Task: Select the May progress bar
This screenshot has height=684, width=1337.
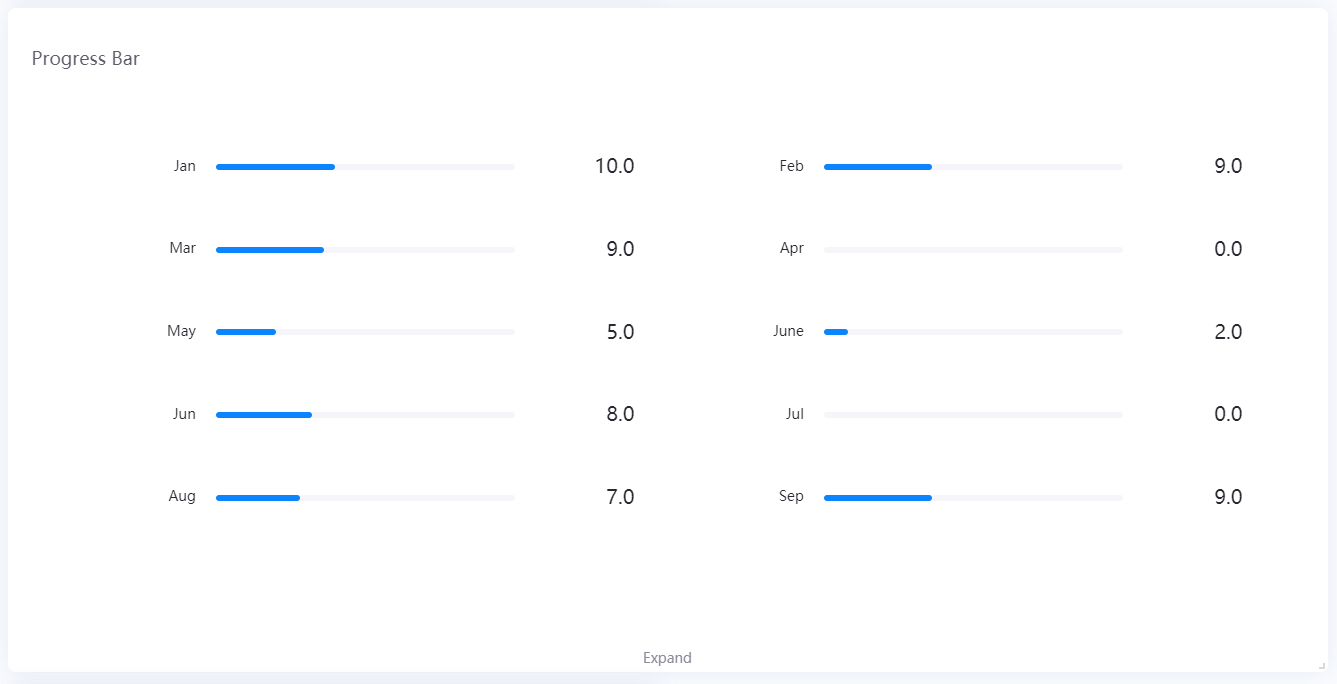Action: [365, 332]
